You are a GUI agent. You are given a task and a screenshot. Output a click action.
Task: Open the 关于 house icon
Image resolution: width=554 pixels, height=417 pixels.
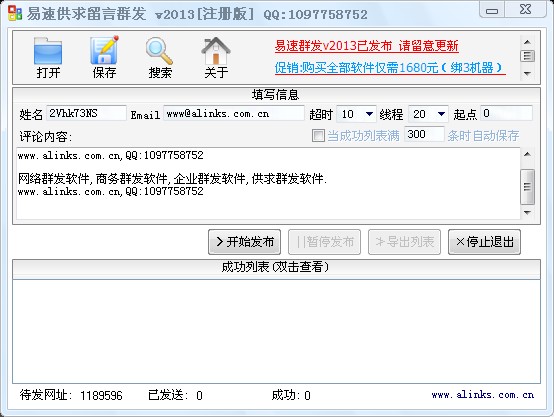tap(216, 58)
